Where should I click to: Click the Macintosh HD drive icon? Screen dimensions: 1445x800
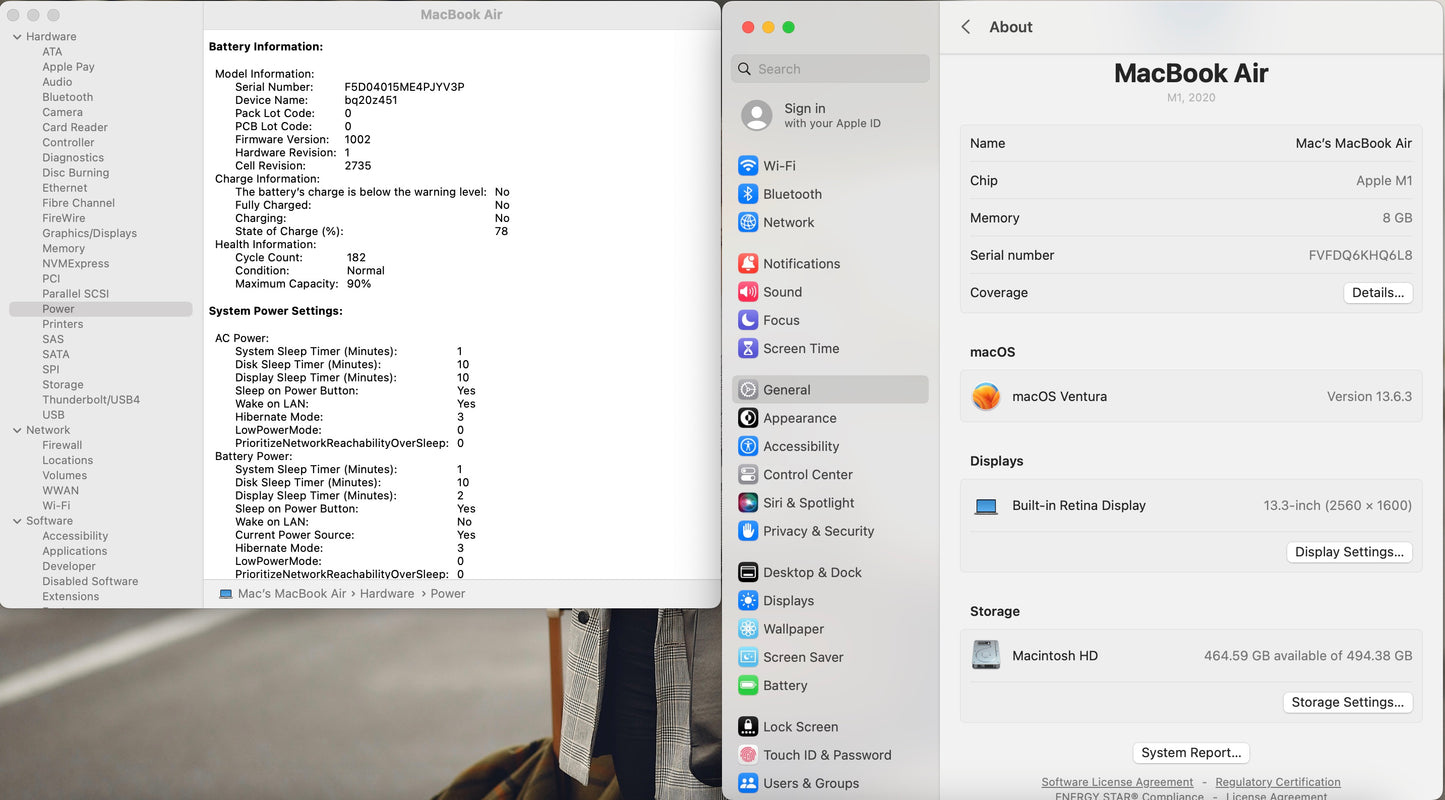pos(986,655)
